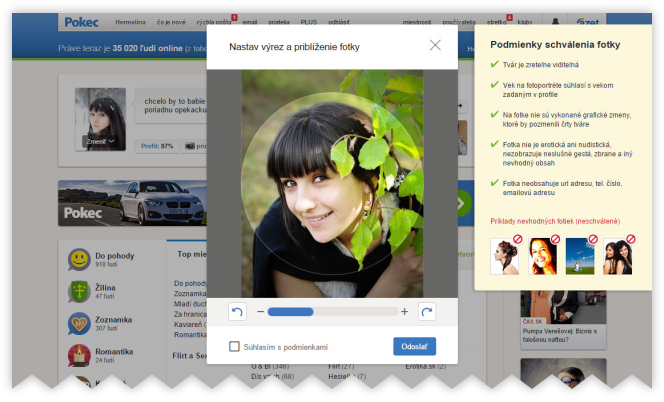Viewport: 664px width, 402px height.
Task: Open the stretko menu item
Action: [x=496, y=22]
